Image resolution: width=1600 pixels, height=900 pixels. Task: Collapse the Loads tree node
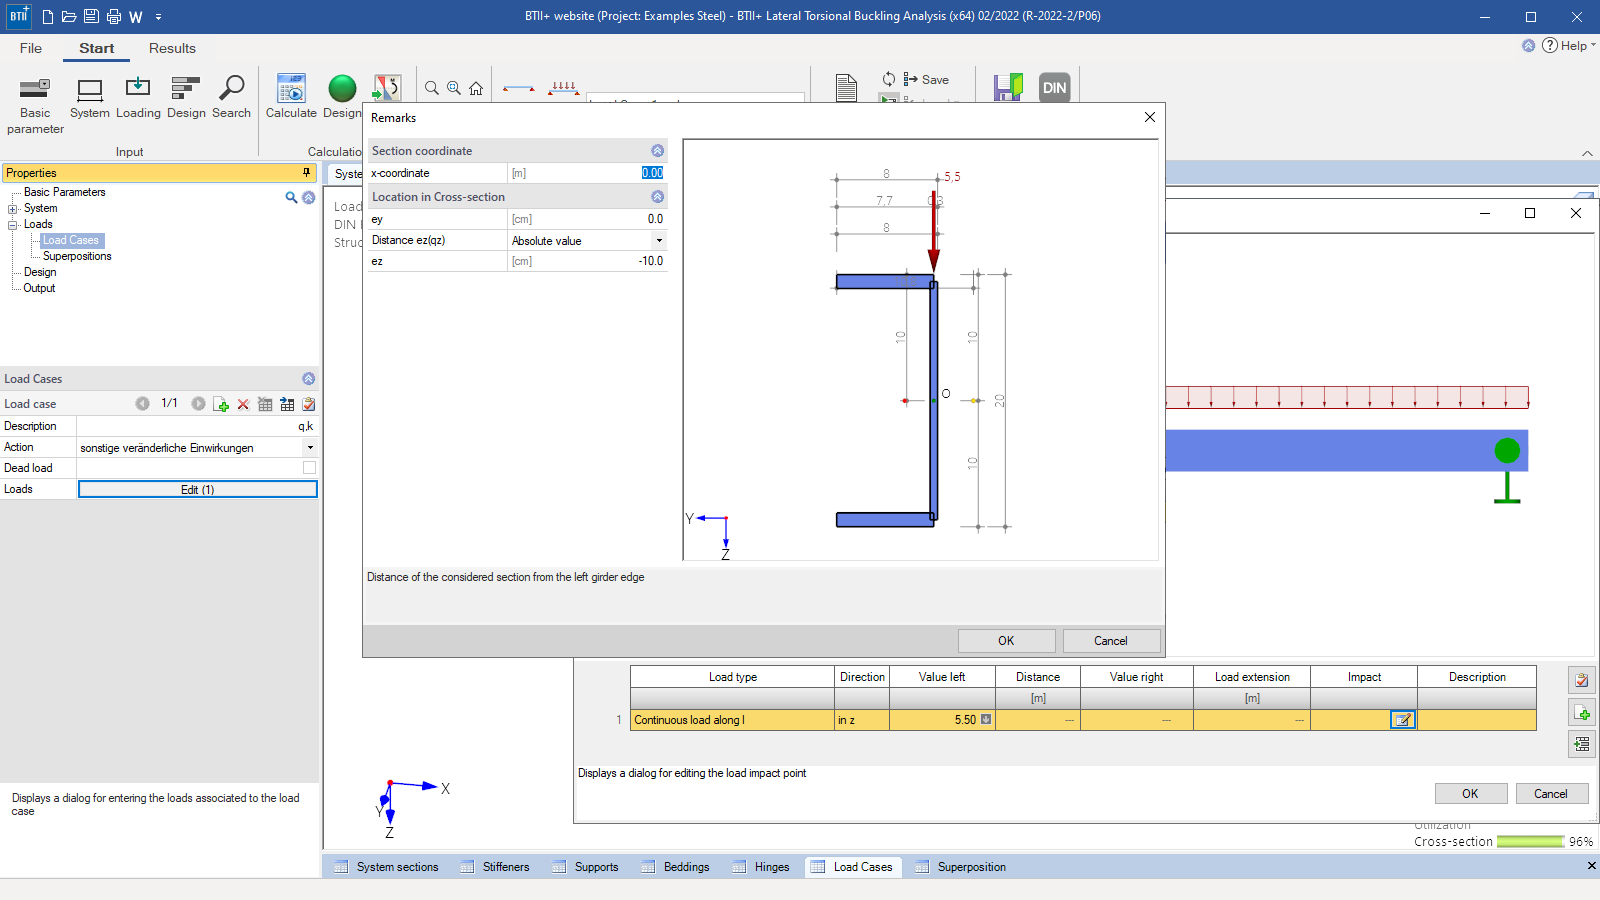(13, 225)
